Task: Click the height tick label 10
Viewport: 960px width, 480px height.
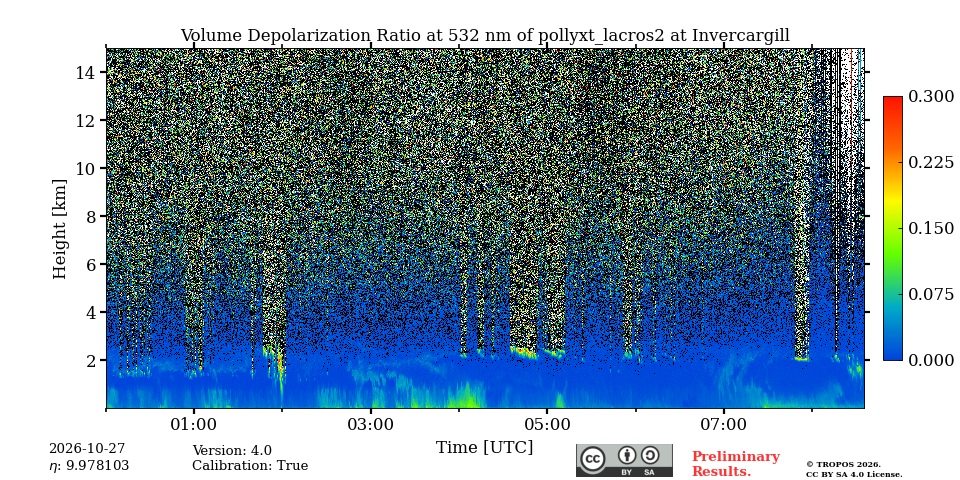Action: (86, 168)
